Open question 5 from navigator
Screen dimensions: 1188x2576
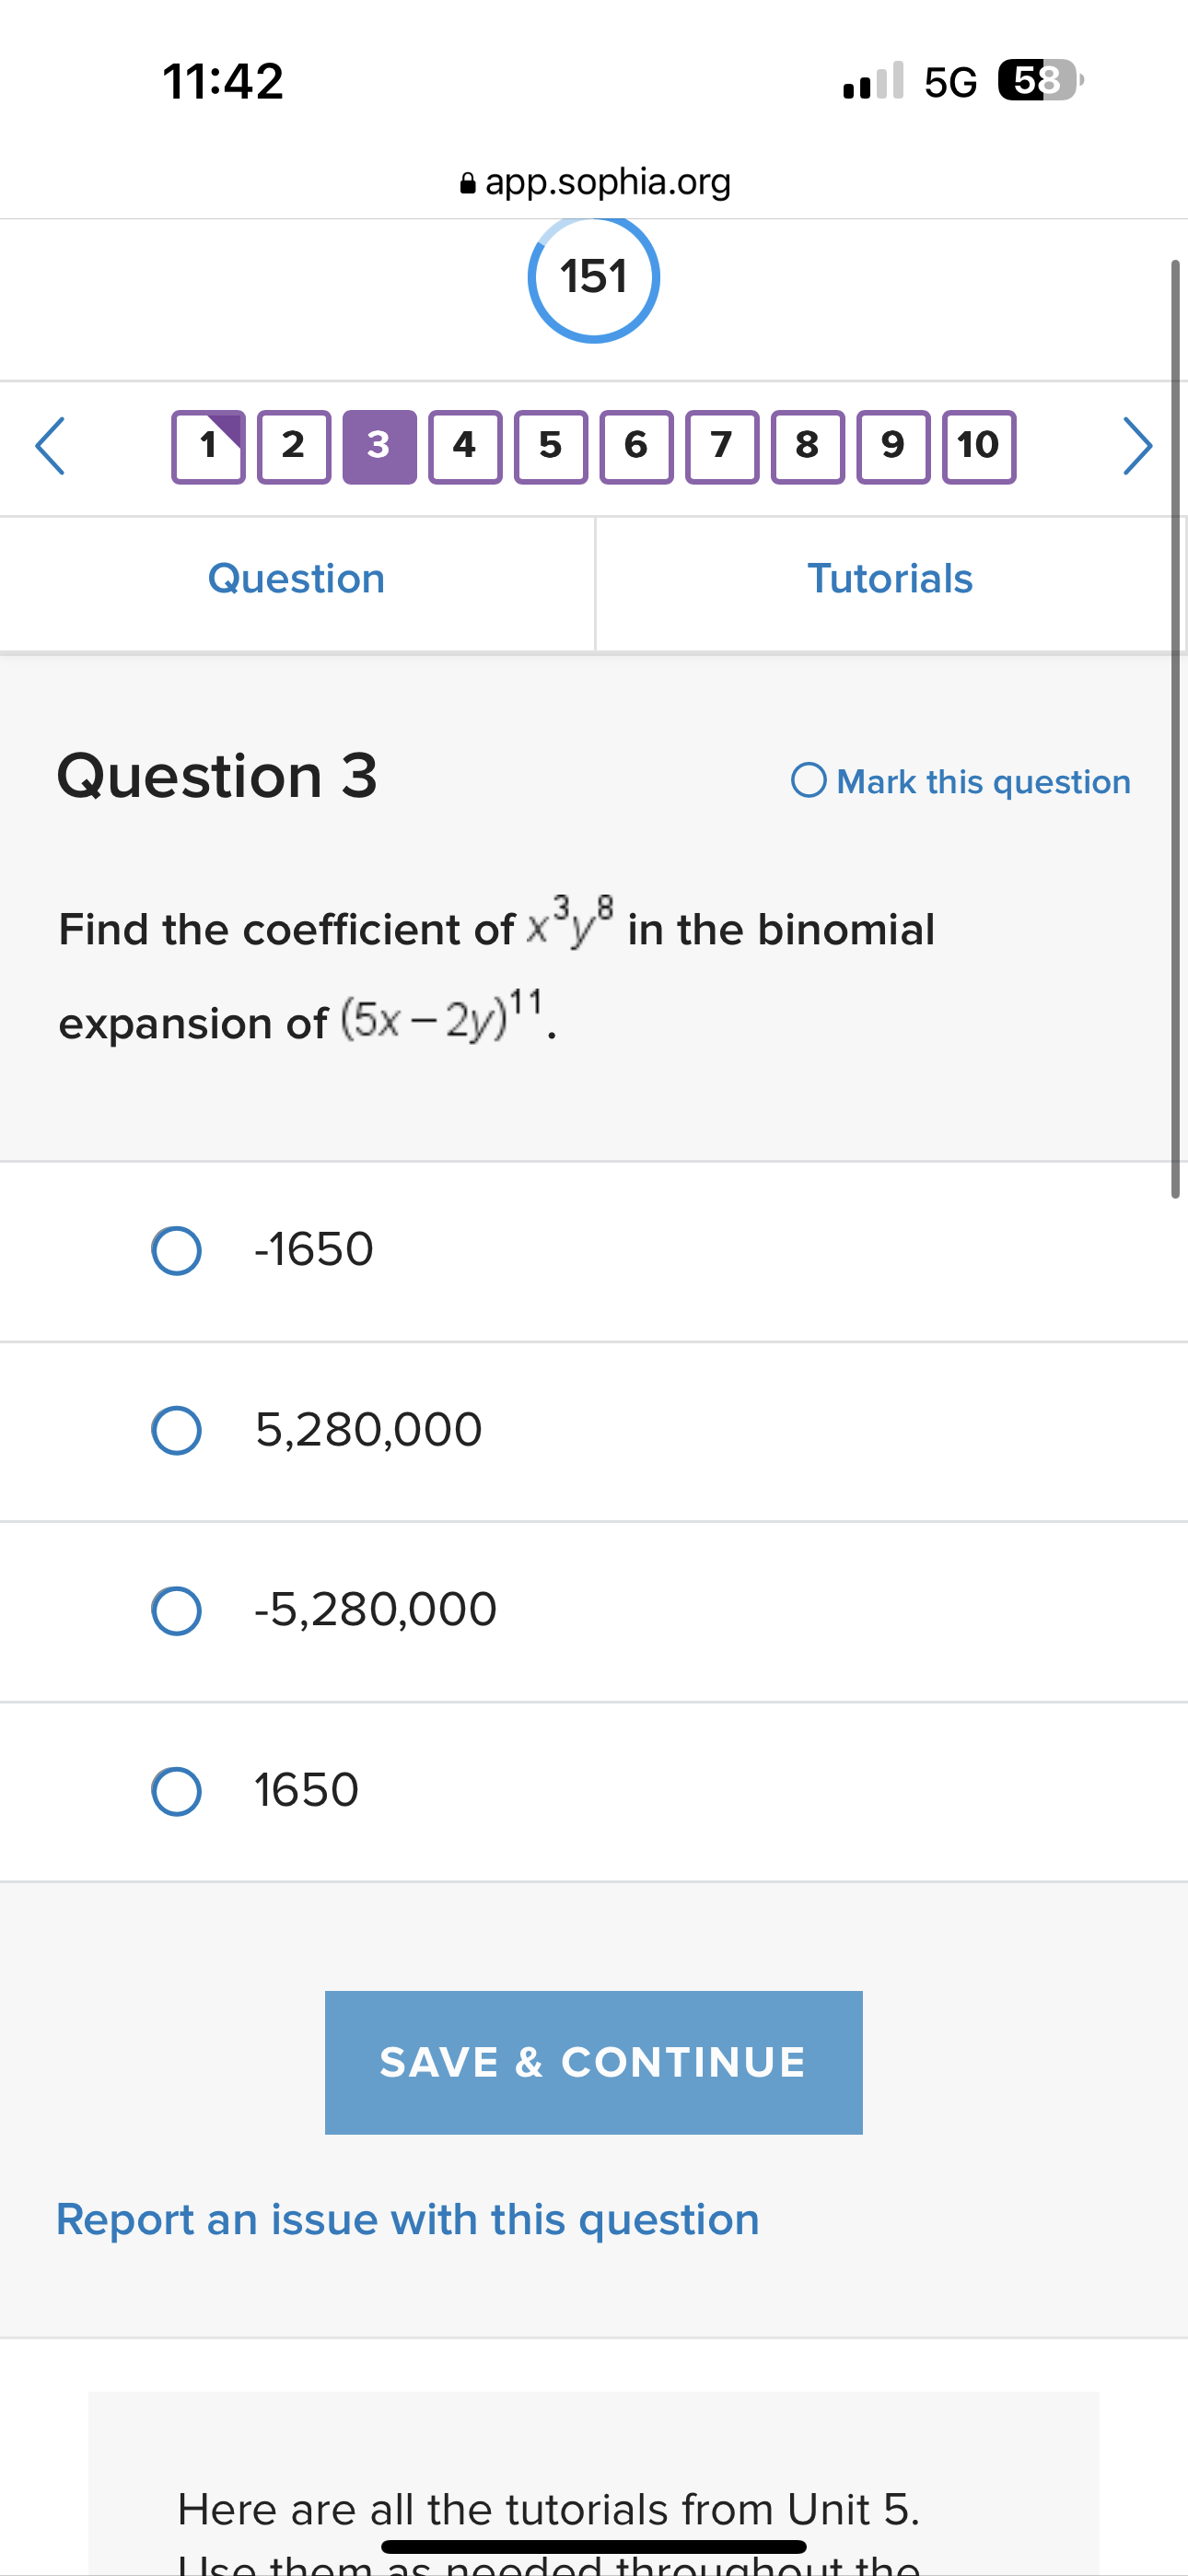[x=550, y=447]
